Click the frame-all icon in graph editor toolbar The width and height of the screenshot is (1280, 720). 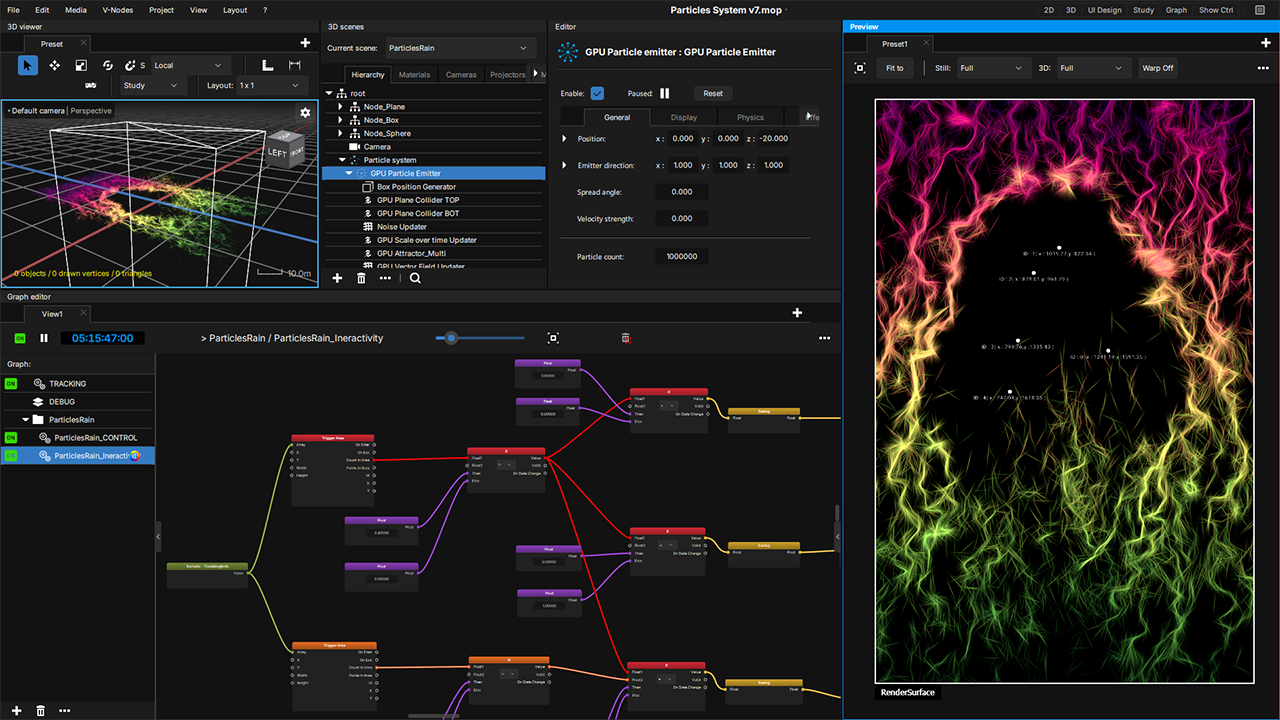pyautogui.click(x=553, y=338)
